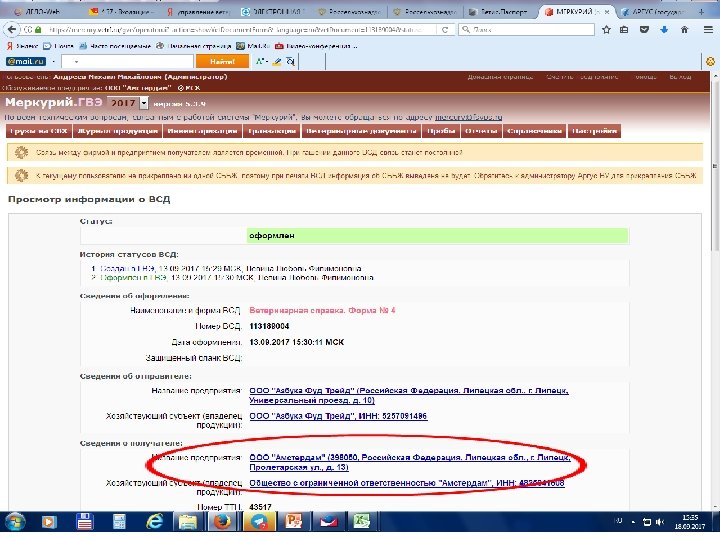The height and width of the screenshot is (540, 720).
Task: Click the ВСД number 113188004
Action: pyautogui.click(x=269, y=326)
